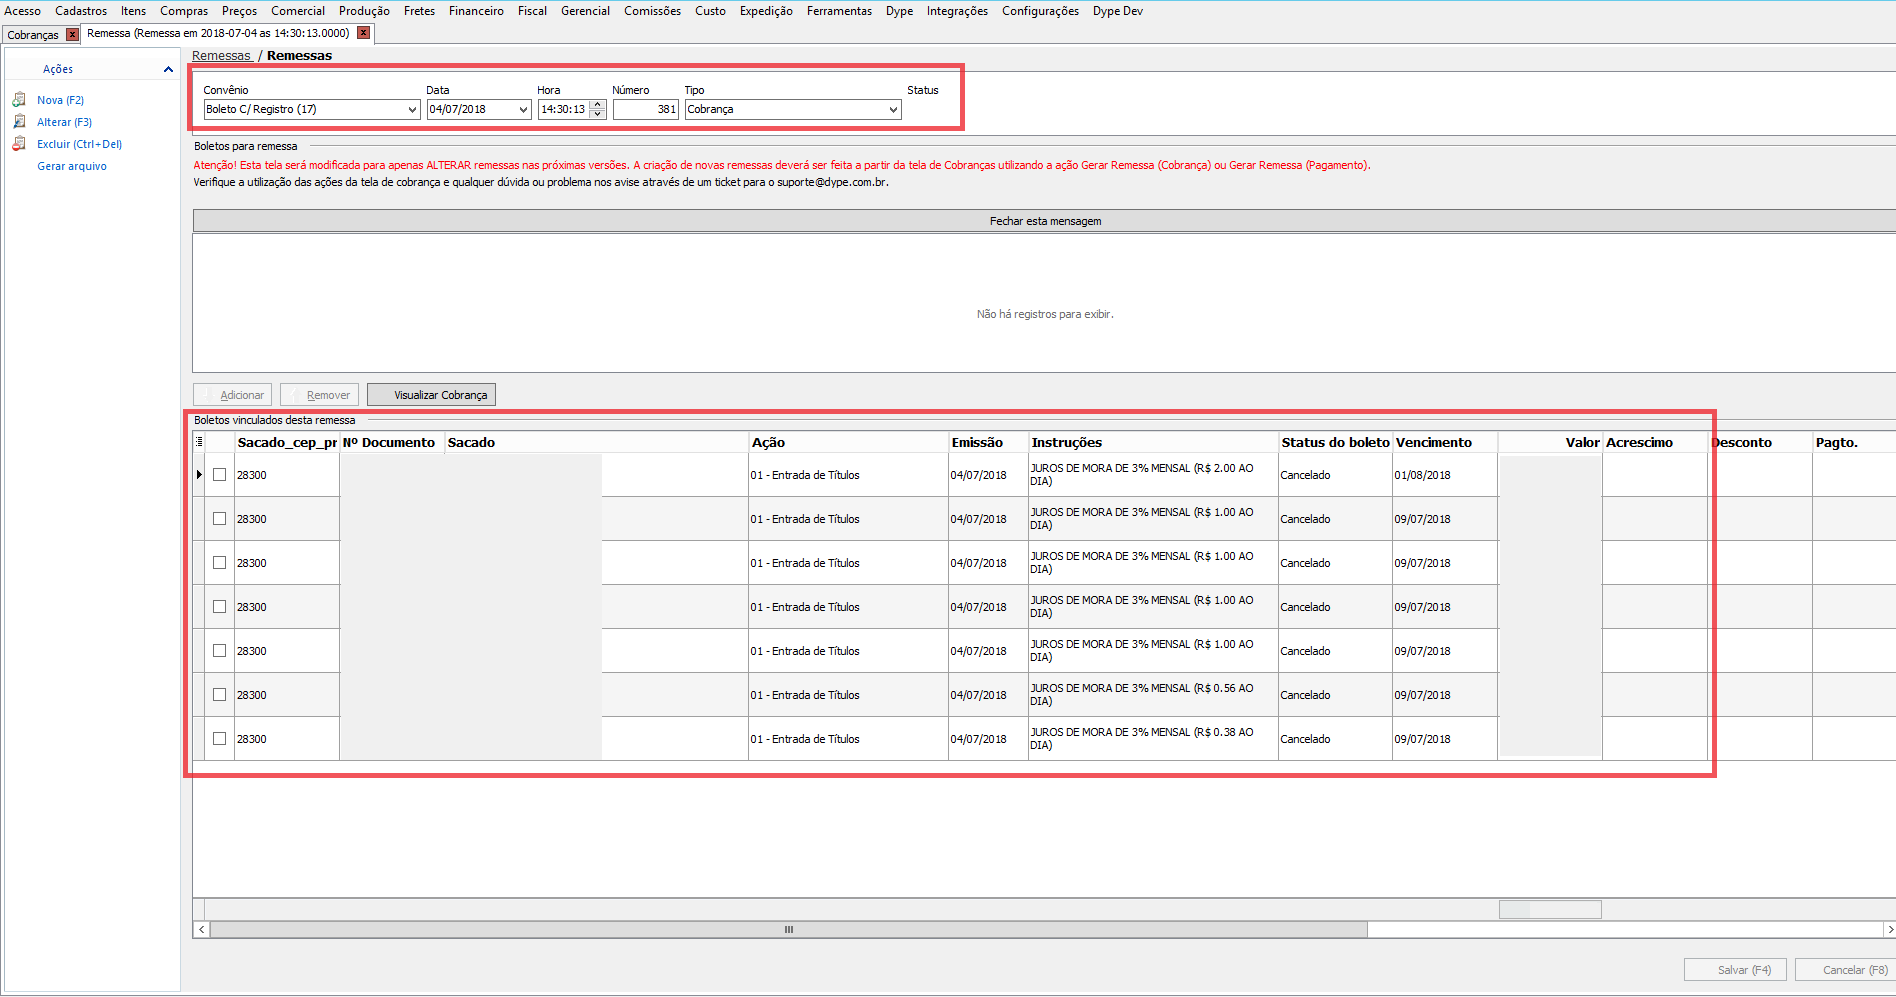Click the suporte@dype.com.br warning text line

(x=541, y=182)
